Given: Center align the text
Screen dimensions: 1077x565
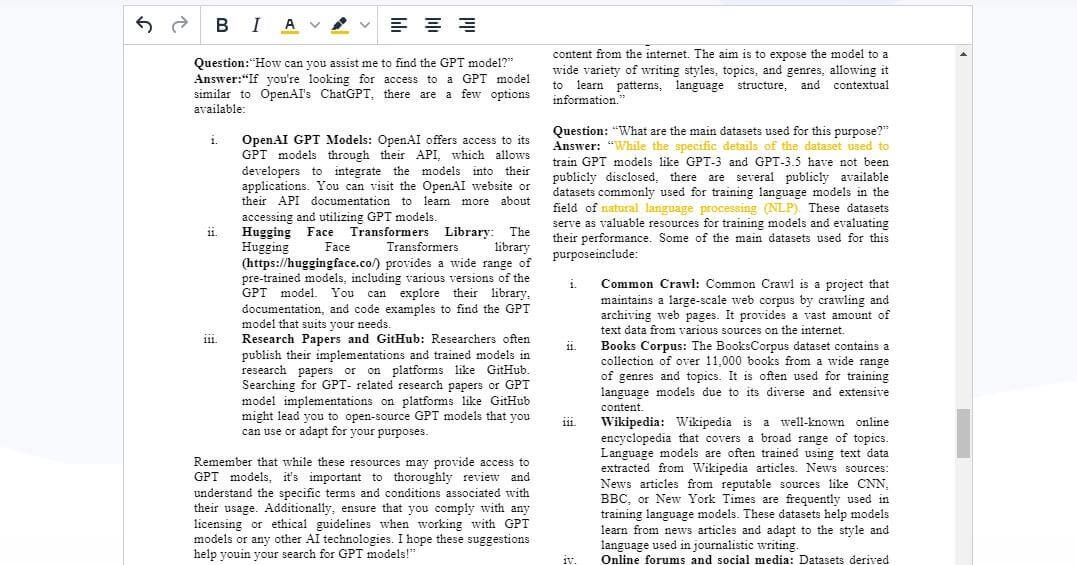Looking at the screenshot, I should [433, 25].
